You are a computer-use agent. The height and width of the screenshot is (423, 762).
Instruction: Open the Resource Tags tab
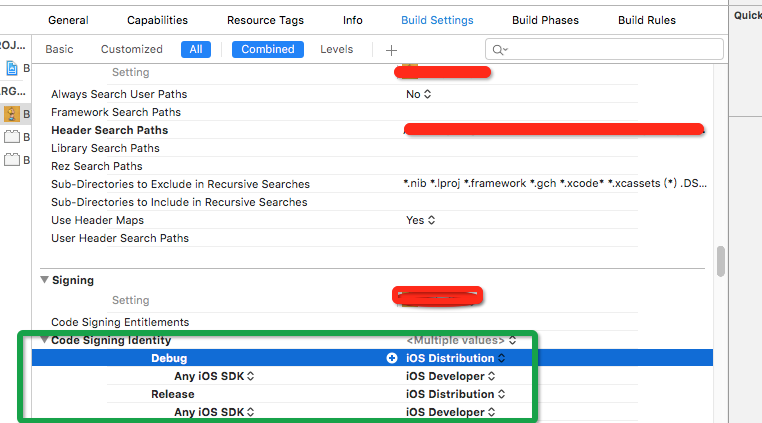265,20
